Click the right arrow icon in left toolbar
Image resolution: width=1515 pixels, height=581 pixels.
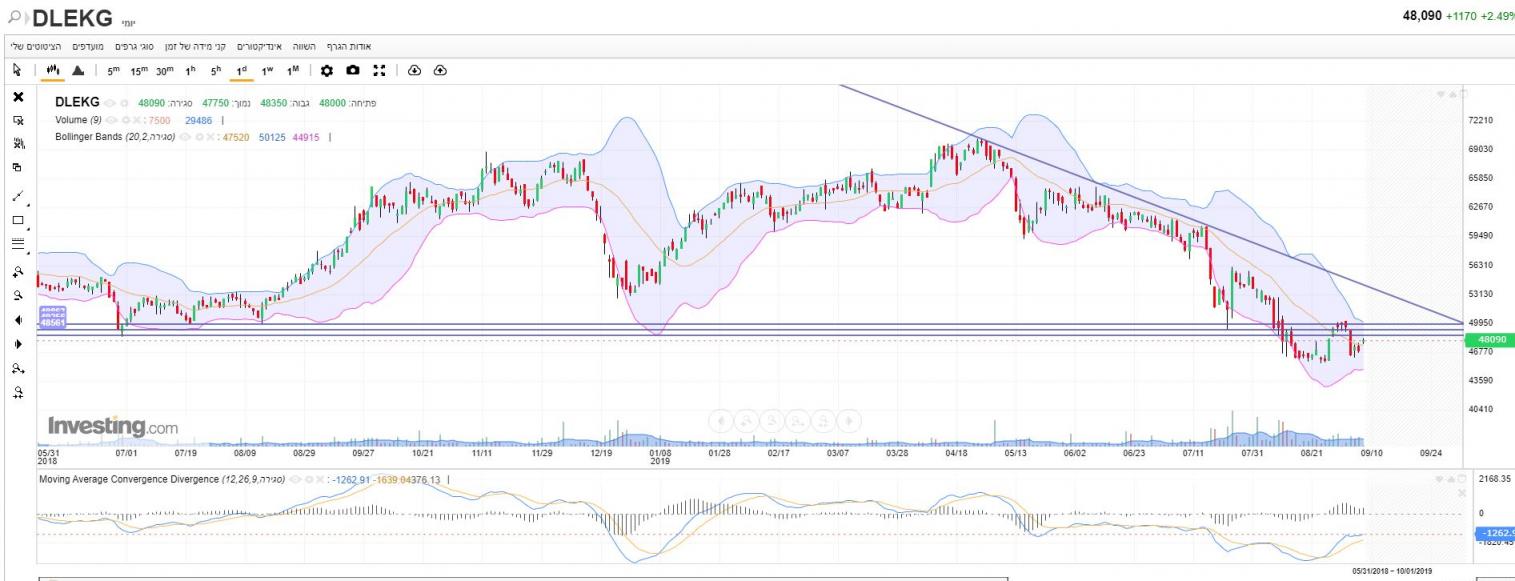tap(17, 344)
